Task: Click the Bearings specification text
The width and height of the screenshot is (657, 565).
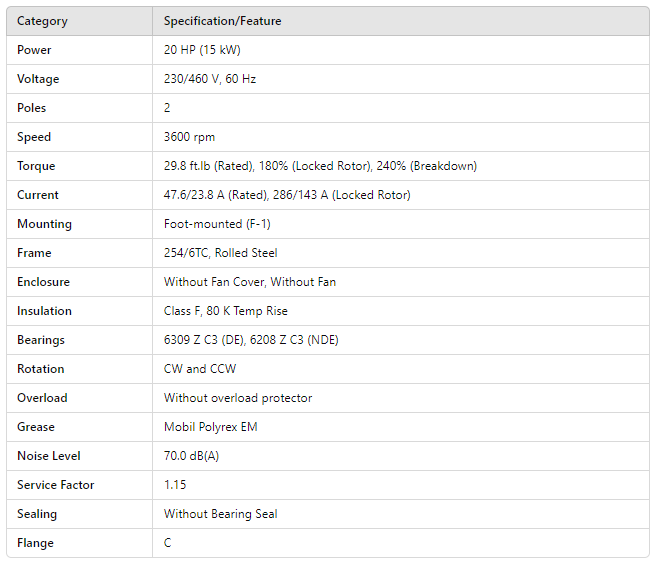Action: pyautogui.click(x=251, y=340)
